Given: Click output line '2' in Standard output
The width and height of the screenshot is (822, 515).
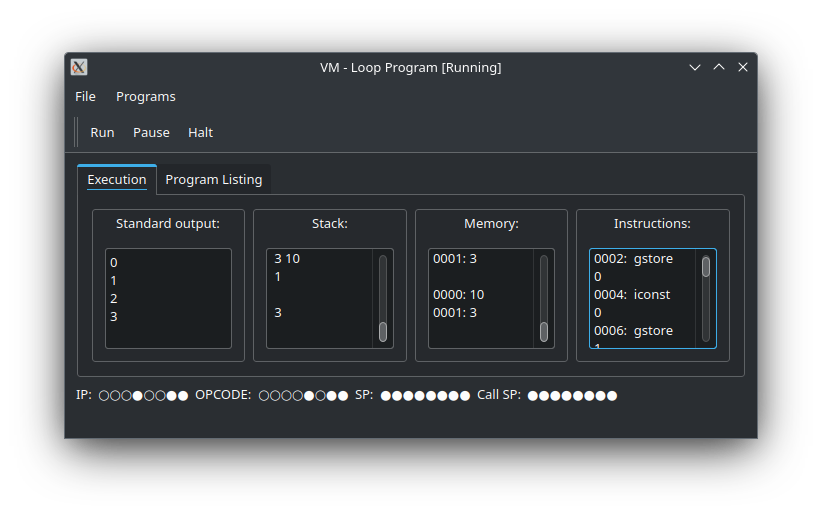Looking at the screenshot, I should [x=114, y=299].
